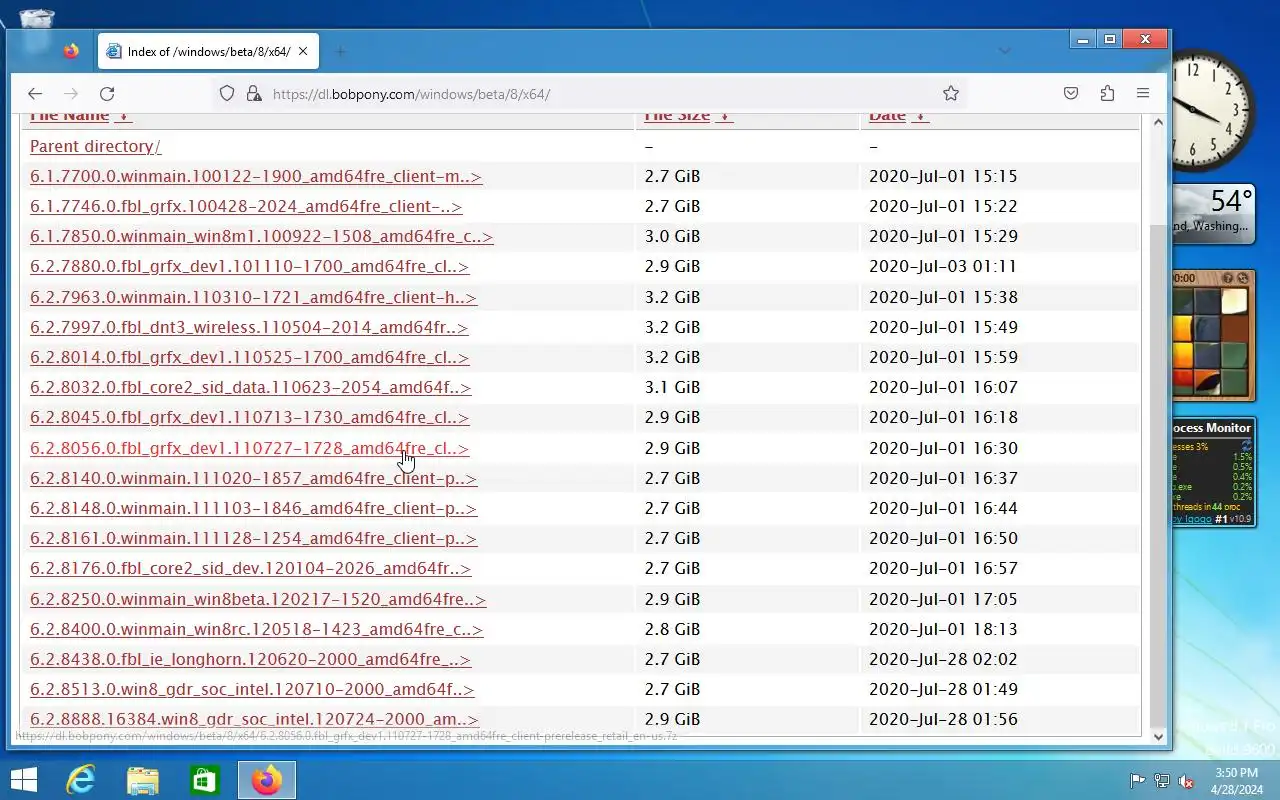The height and width of the screenshot is (800, 1280).
Task: Click the Firefox taskbar button
Action: pos(266,780)
